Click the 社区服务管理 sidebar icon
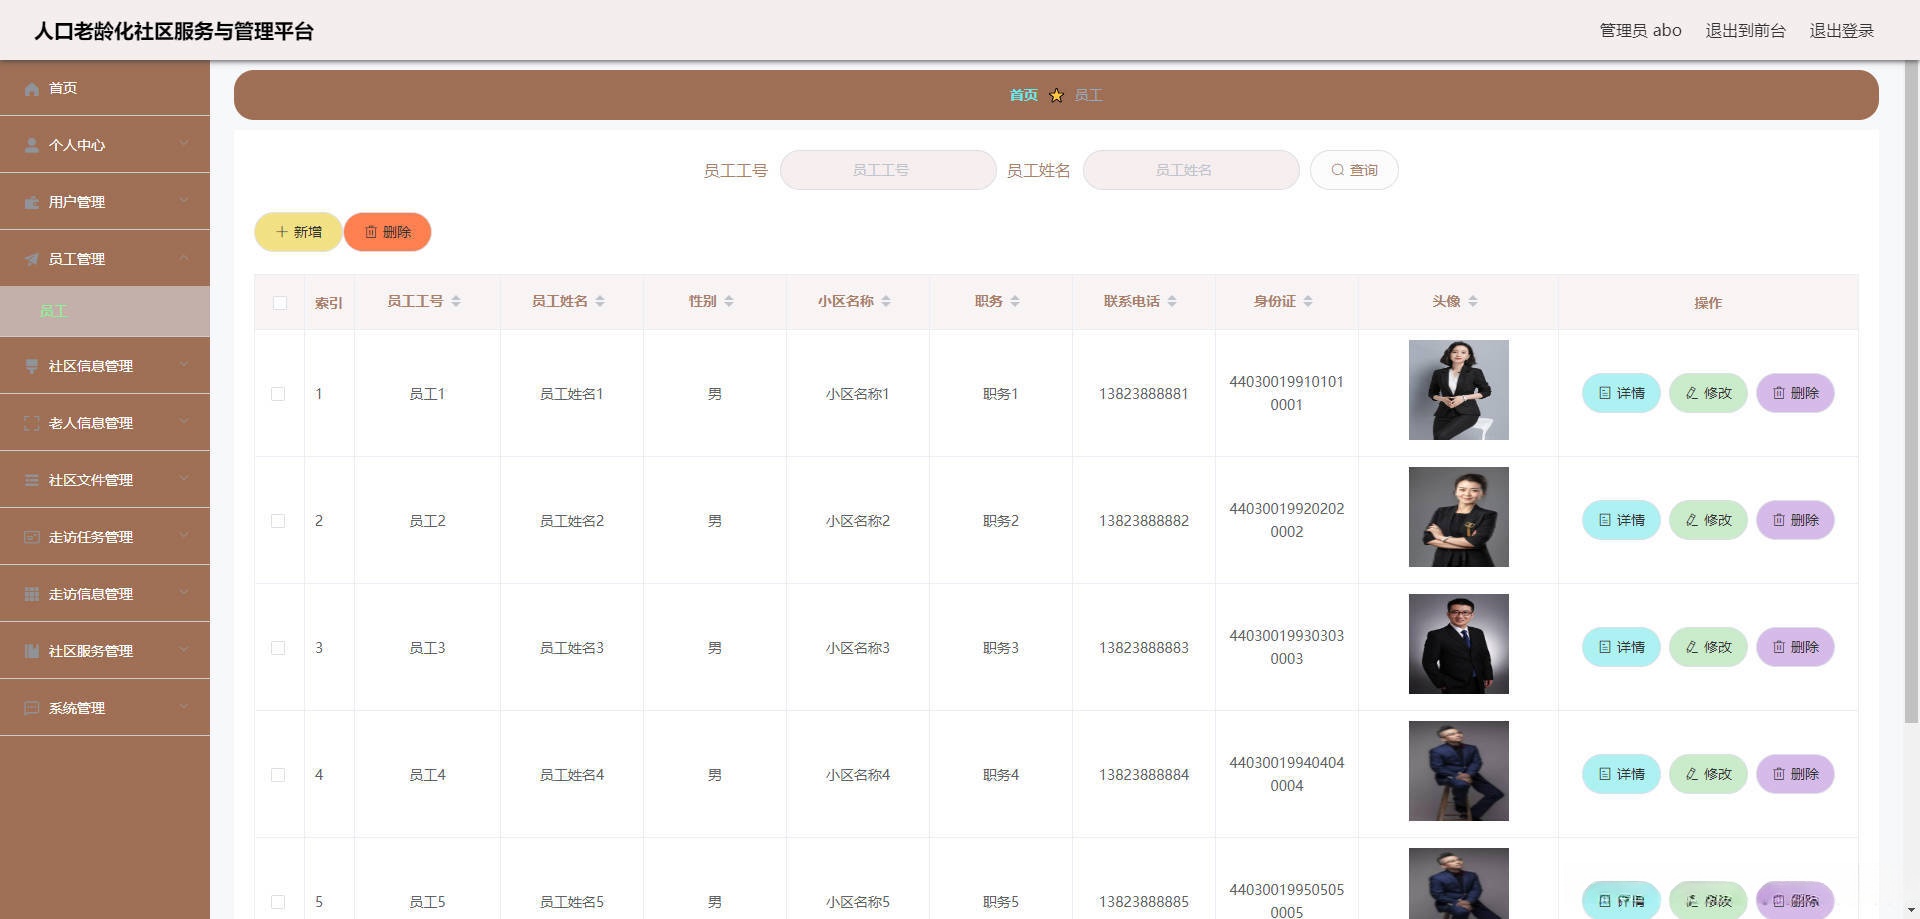This screenshot has width=1920, height=919. 32,652
